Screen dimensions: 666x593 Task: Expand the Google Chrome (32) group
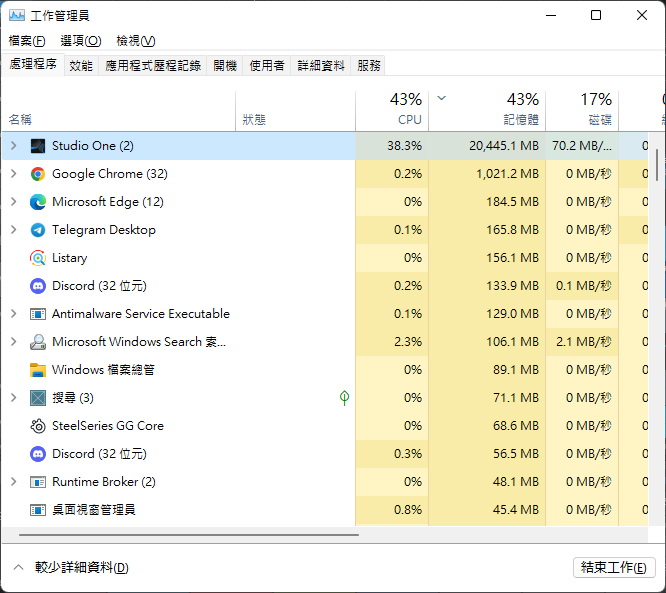pyautogui.click(x=14, y=174)
